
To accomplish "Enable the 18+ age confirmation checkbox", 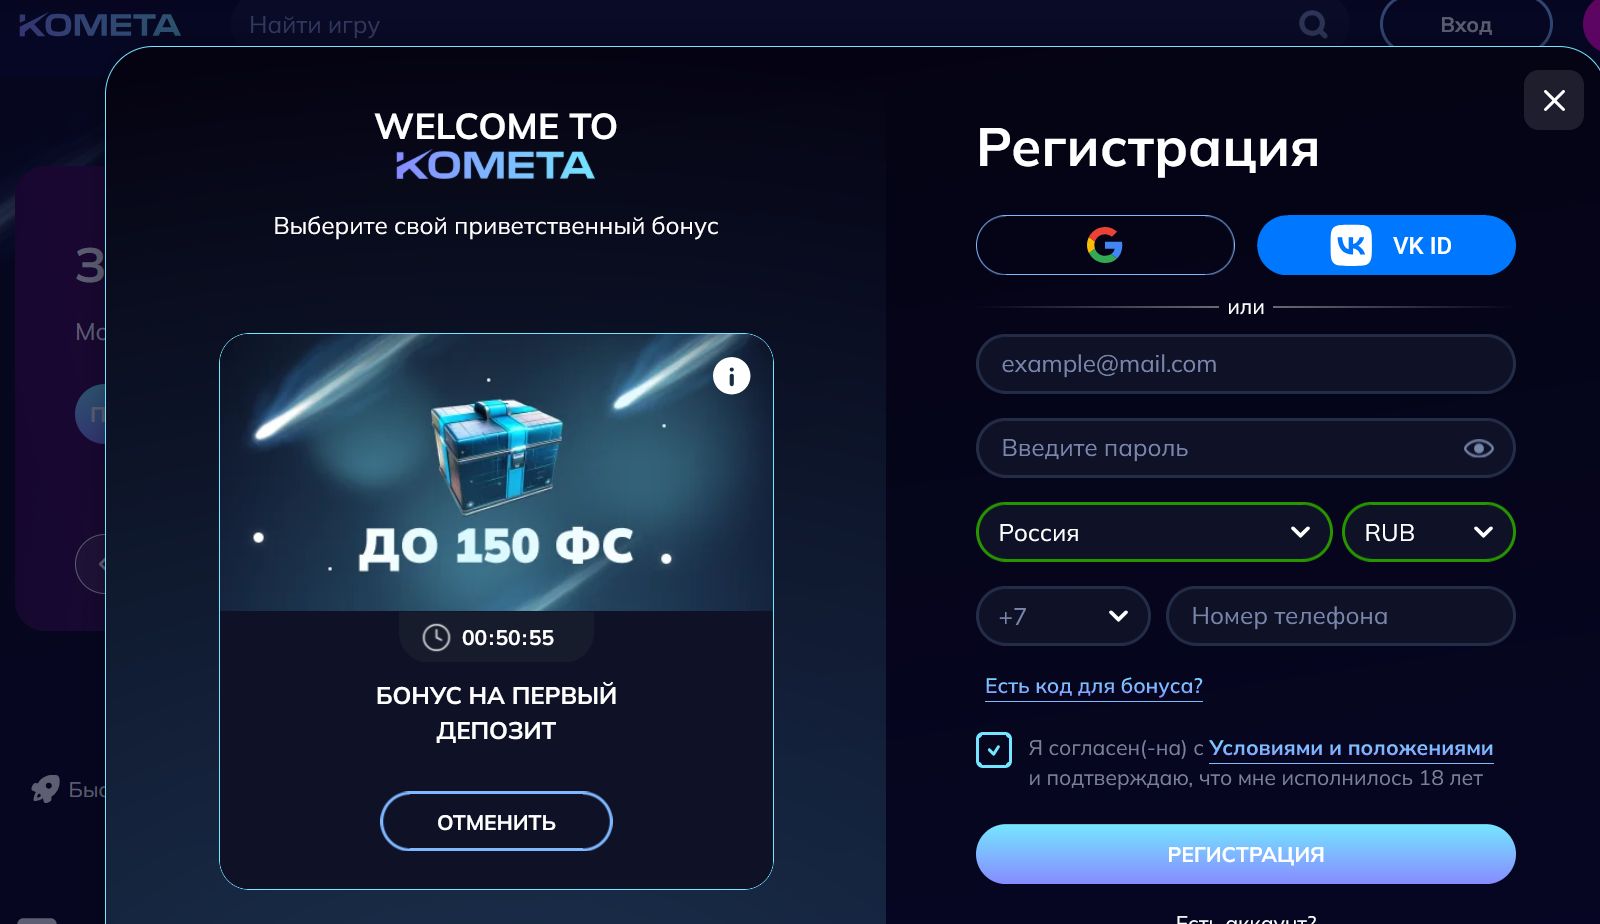I will coord(994,749).
